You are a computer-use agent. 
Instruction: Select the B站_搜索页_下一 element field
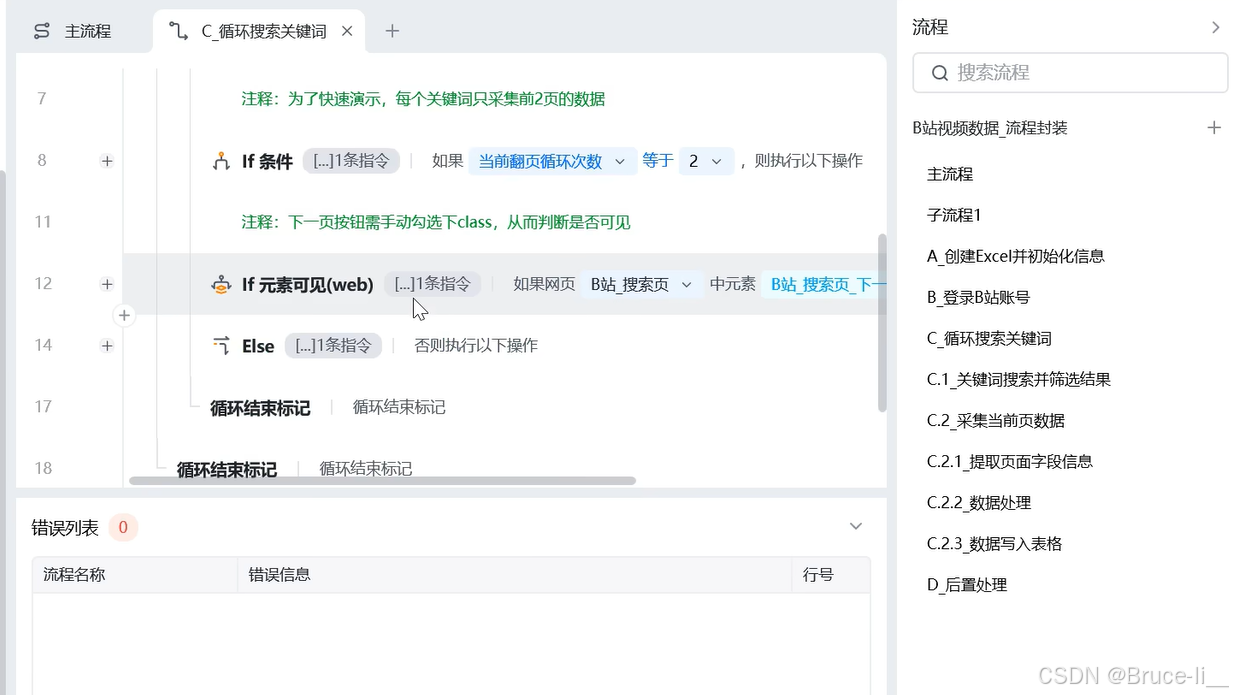[823, 284]
